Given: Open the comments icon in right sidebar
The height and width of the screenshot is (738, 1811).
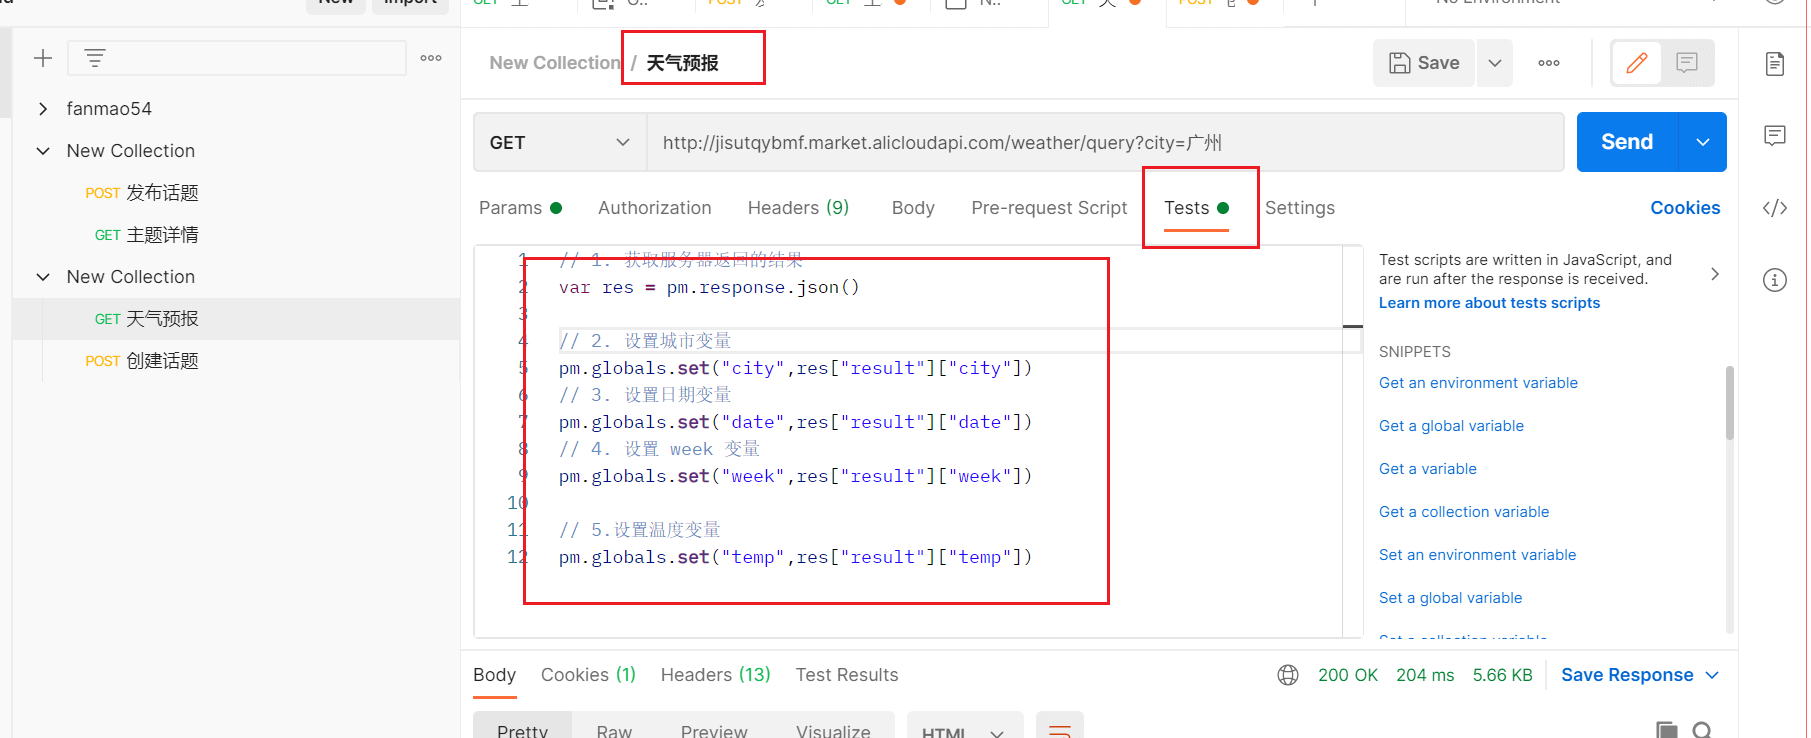Looking at the screenshot, I should click(x=1775, y=136).
